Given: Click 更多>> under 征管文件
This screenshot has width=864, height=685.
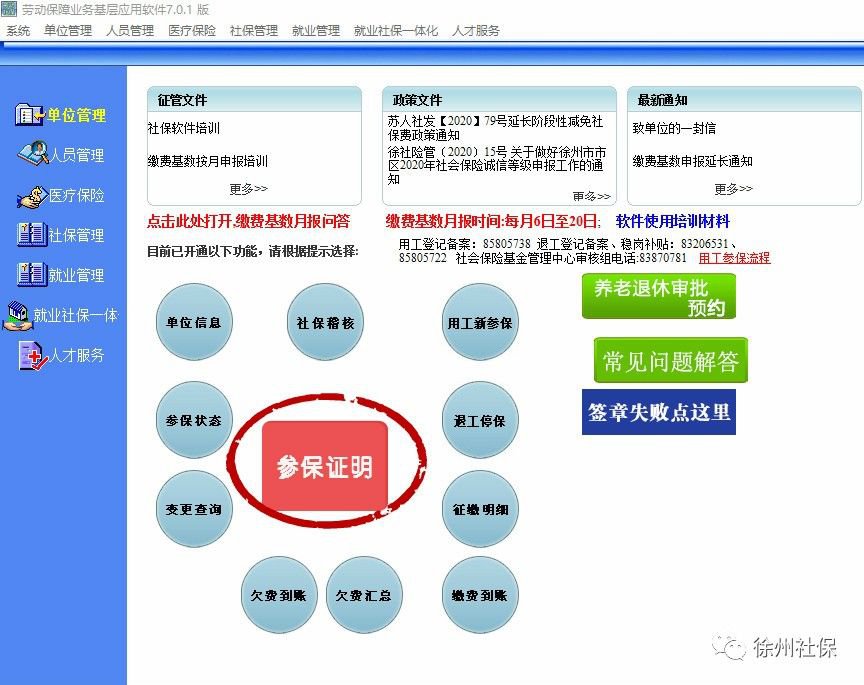Looking at the screenshot, I should [x=249, y=189].
